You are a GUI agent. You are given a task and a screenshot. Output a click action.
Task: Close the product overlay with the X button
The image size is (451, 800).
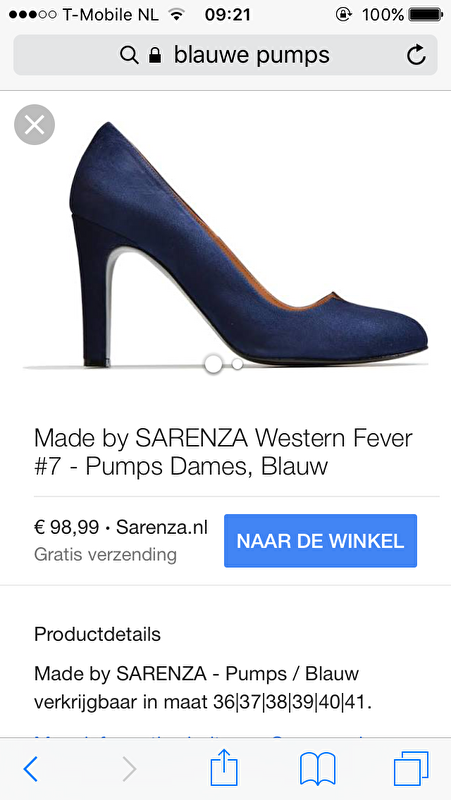coord(34,124)
